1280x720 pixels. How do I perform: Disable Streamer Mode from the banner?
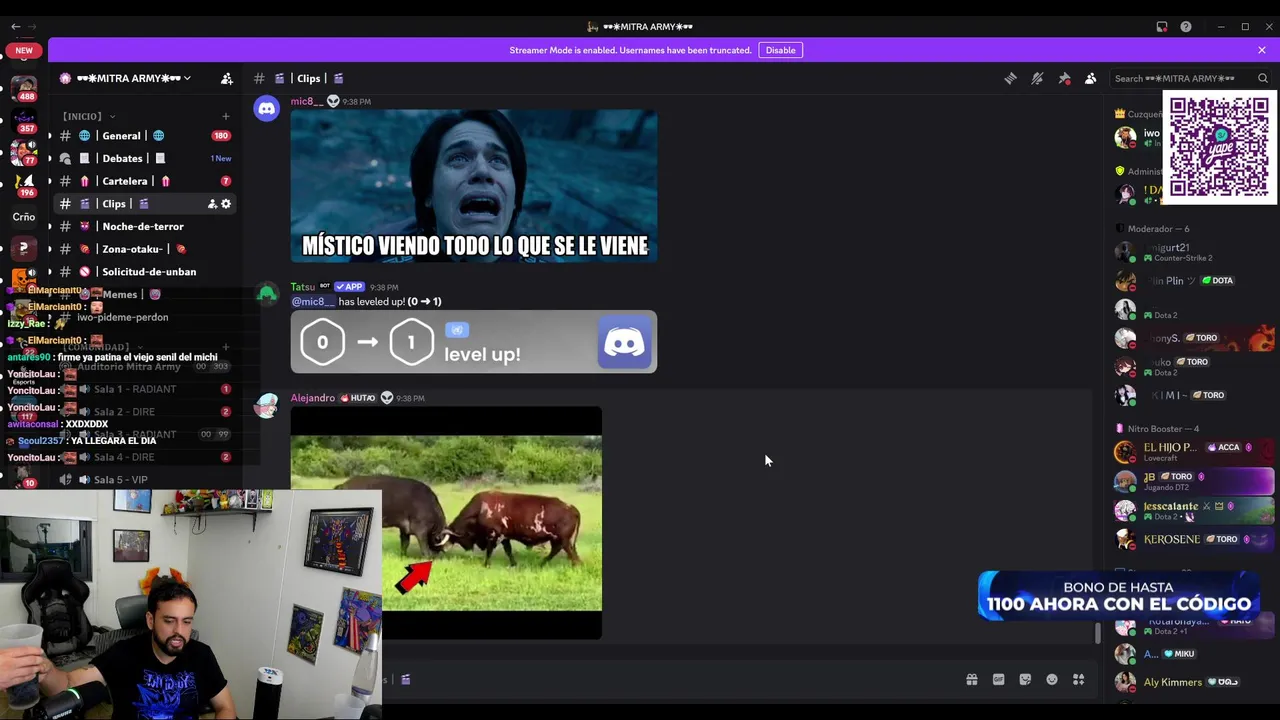(x=781, y=50)
